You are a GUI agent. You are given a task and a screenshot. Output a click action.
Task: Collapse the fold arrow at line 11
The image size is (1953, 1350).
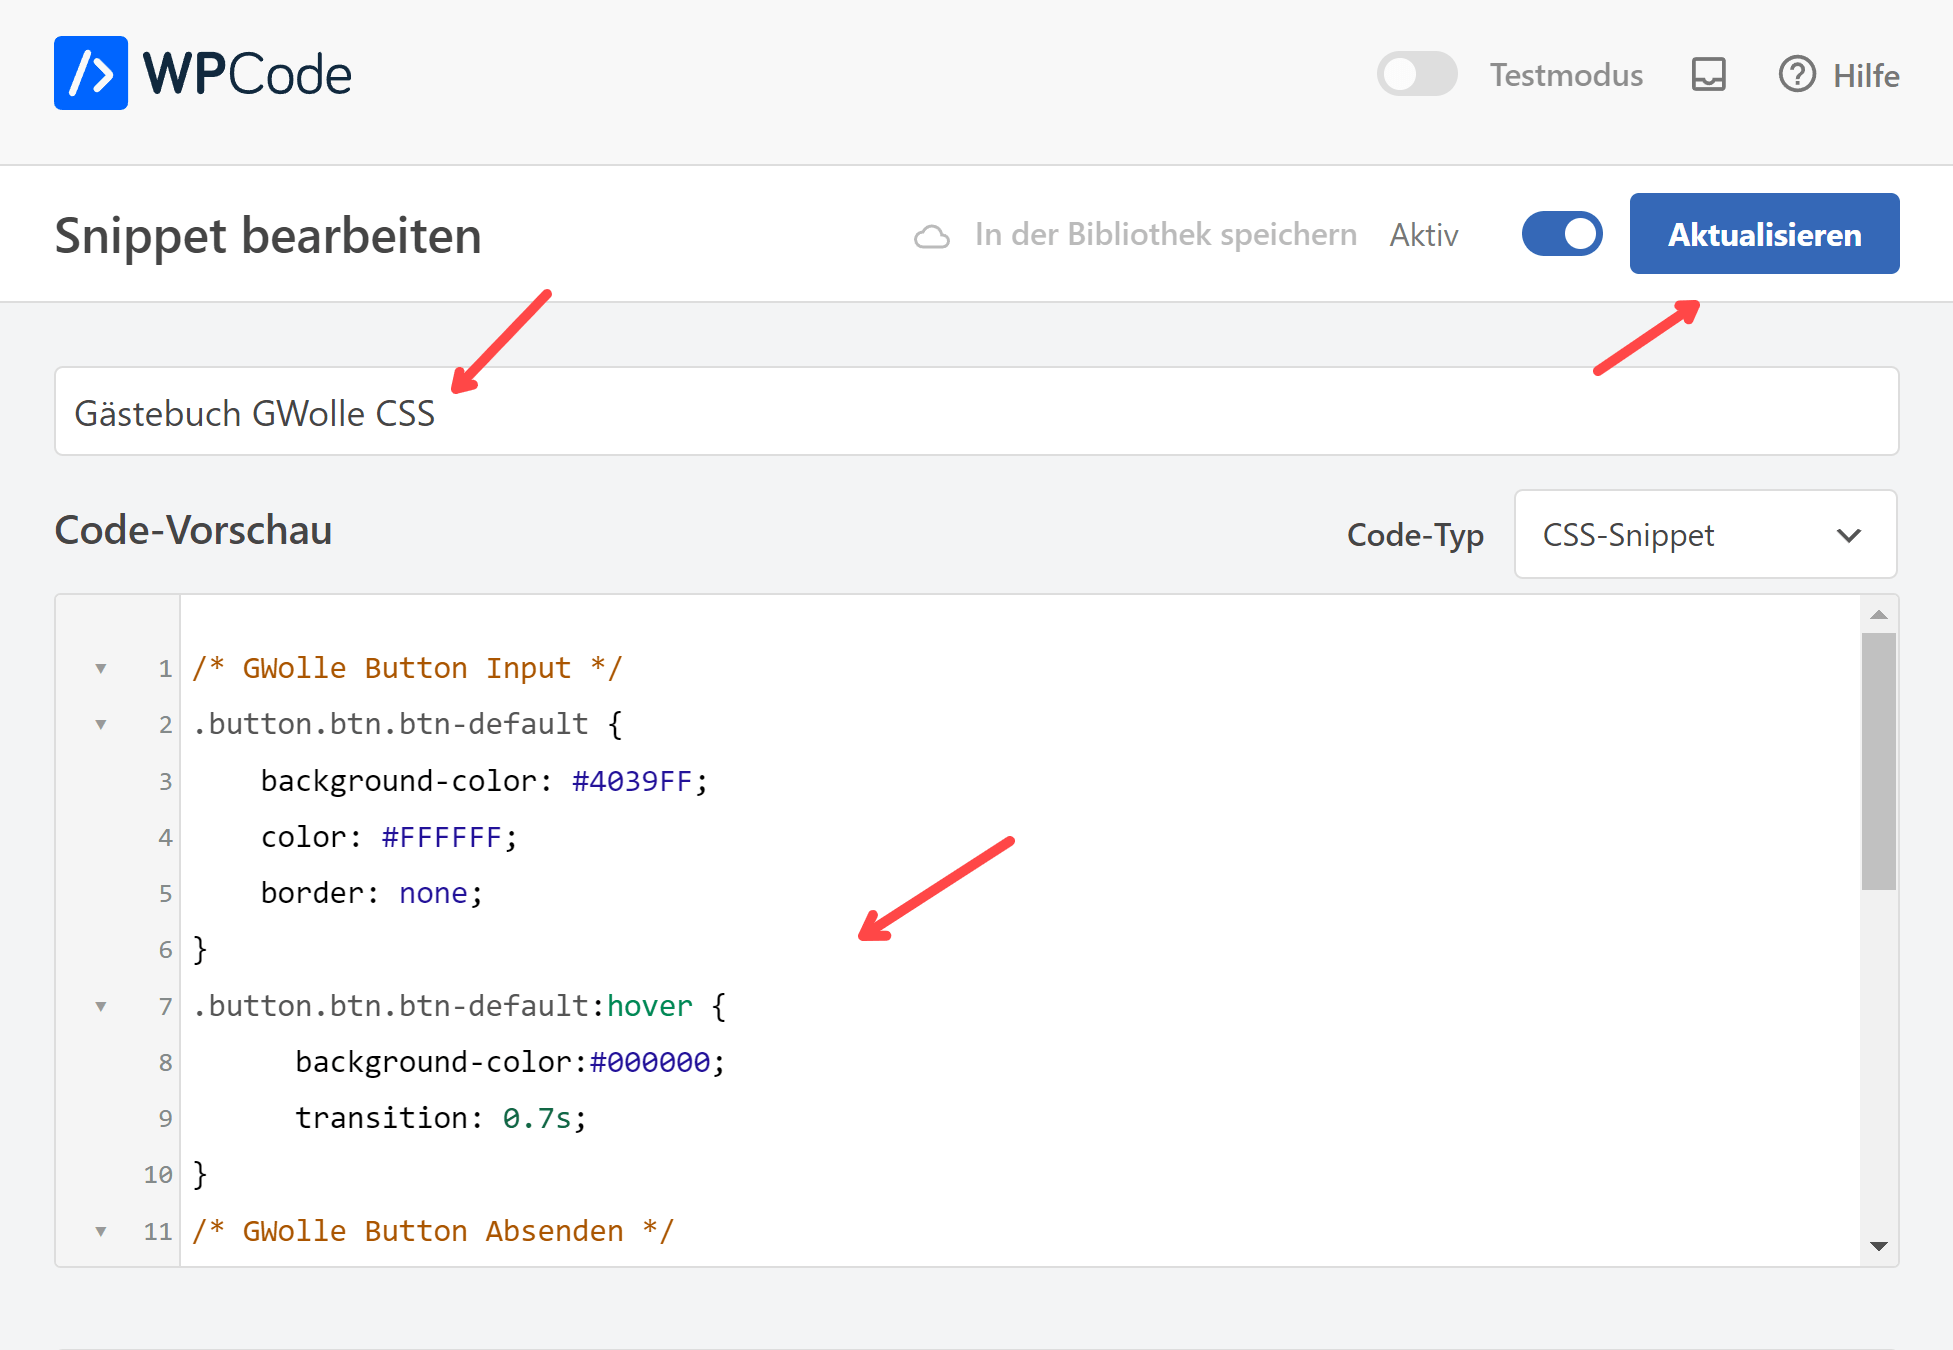tap(101, 1231)
